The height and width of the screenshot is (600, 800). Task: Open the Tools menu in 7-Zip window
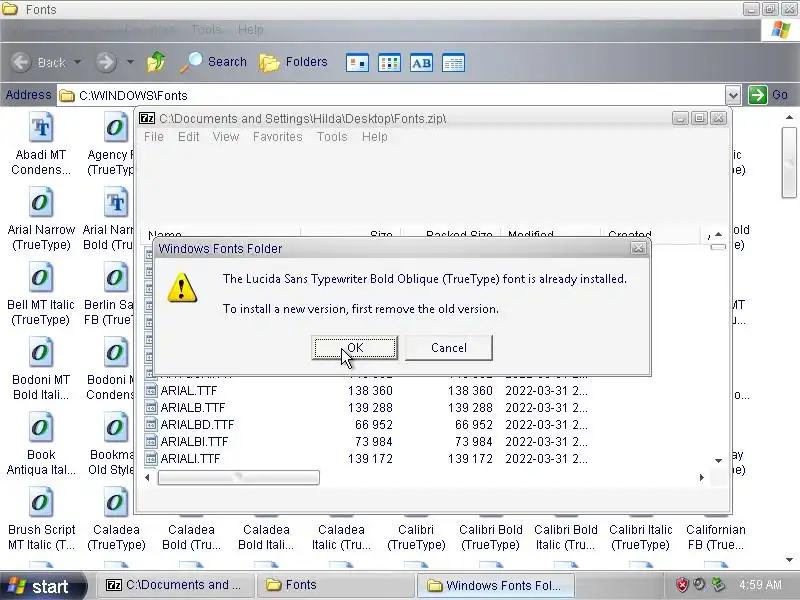pos(332,137)
